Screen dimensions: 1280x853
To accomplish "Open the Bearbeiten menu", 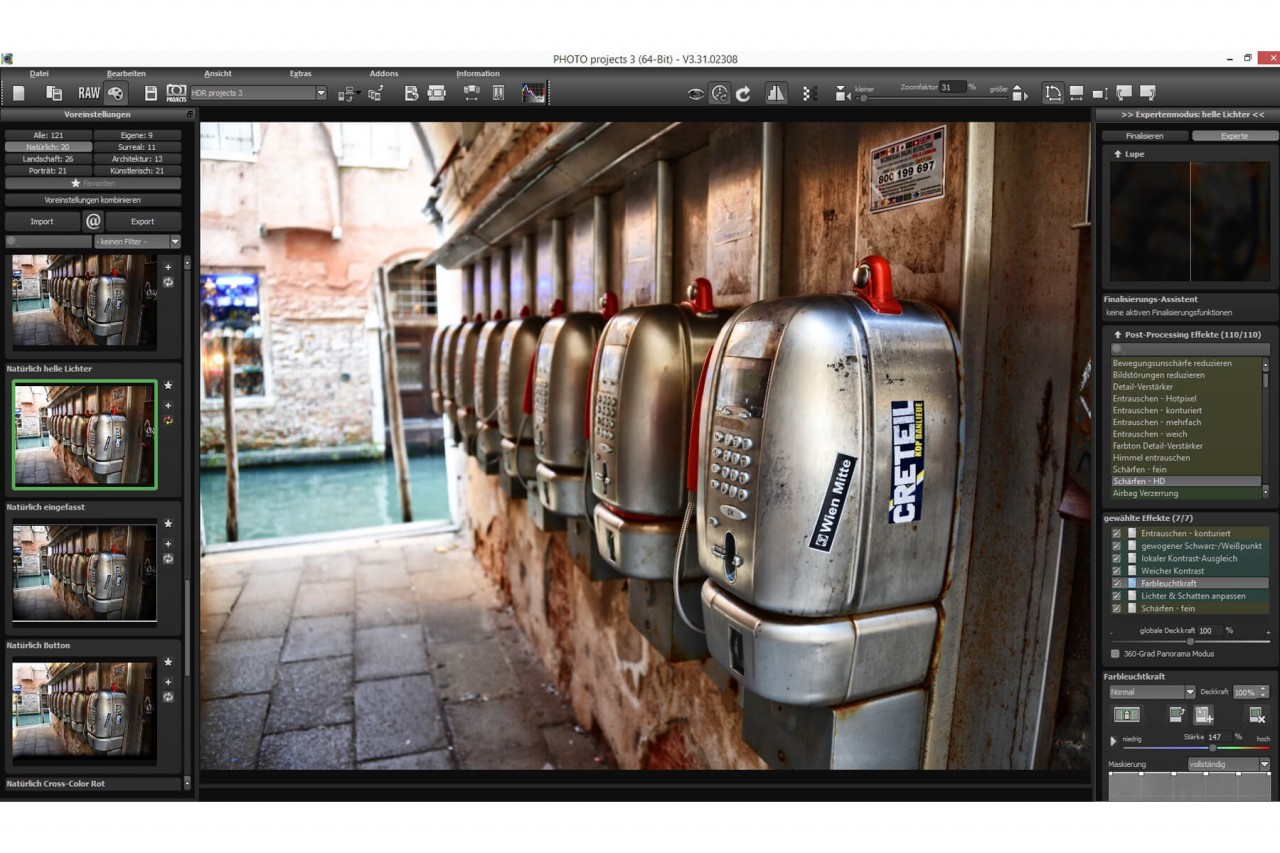I will [x=126, y=74].
